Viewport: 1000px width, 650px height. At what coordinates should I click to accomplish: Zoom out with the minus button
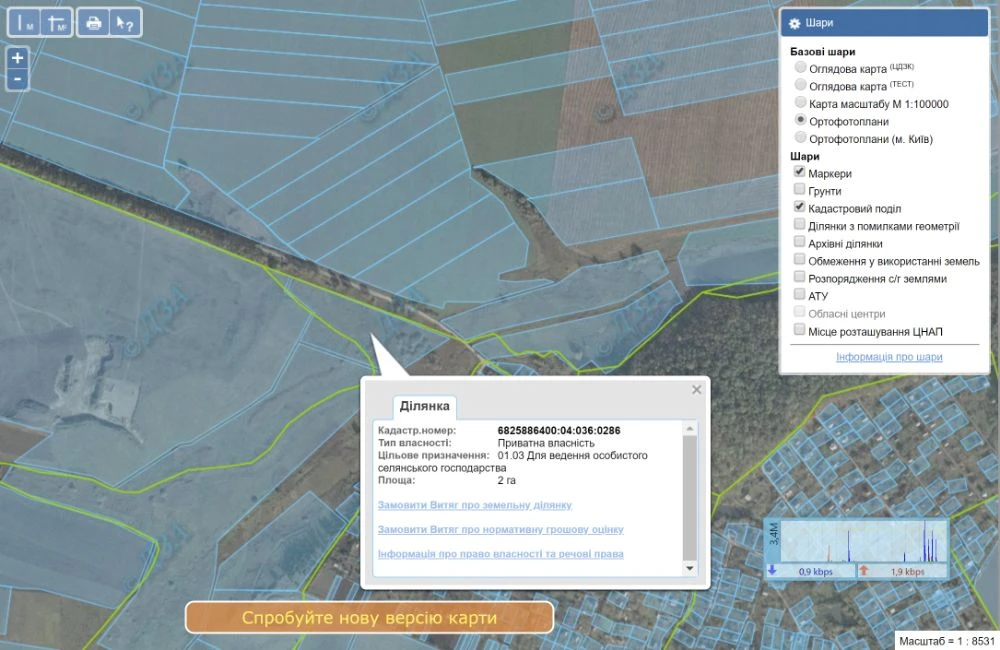[x=17, y=79]
